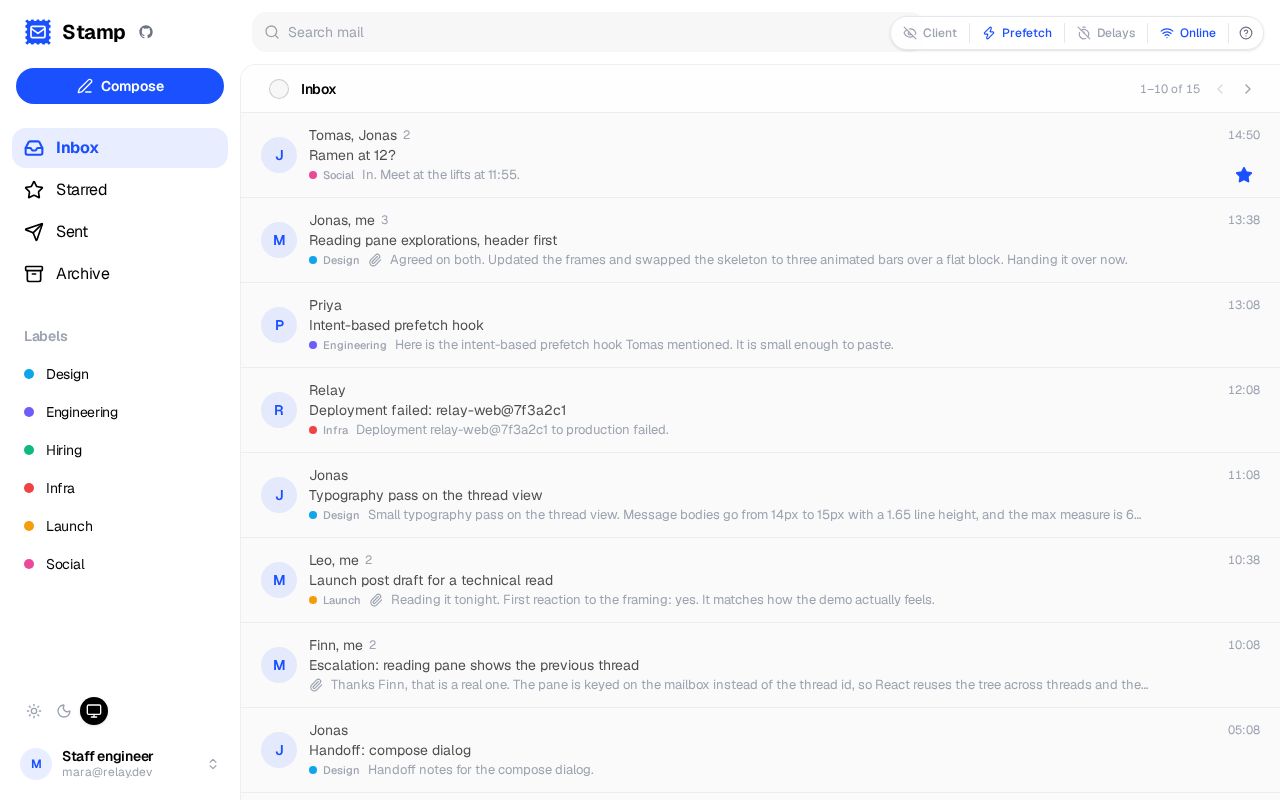Screen dimensions: 1280x800
Task: Click avatar J on Ramen at 12? row
Action: (x=279, y=155)
